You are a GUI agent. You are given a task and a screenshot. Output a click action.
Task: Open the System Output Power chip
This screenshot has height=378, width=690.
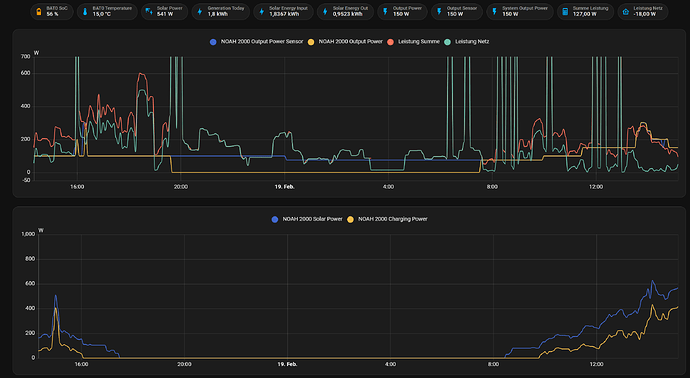520,11
